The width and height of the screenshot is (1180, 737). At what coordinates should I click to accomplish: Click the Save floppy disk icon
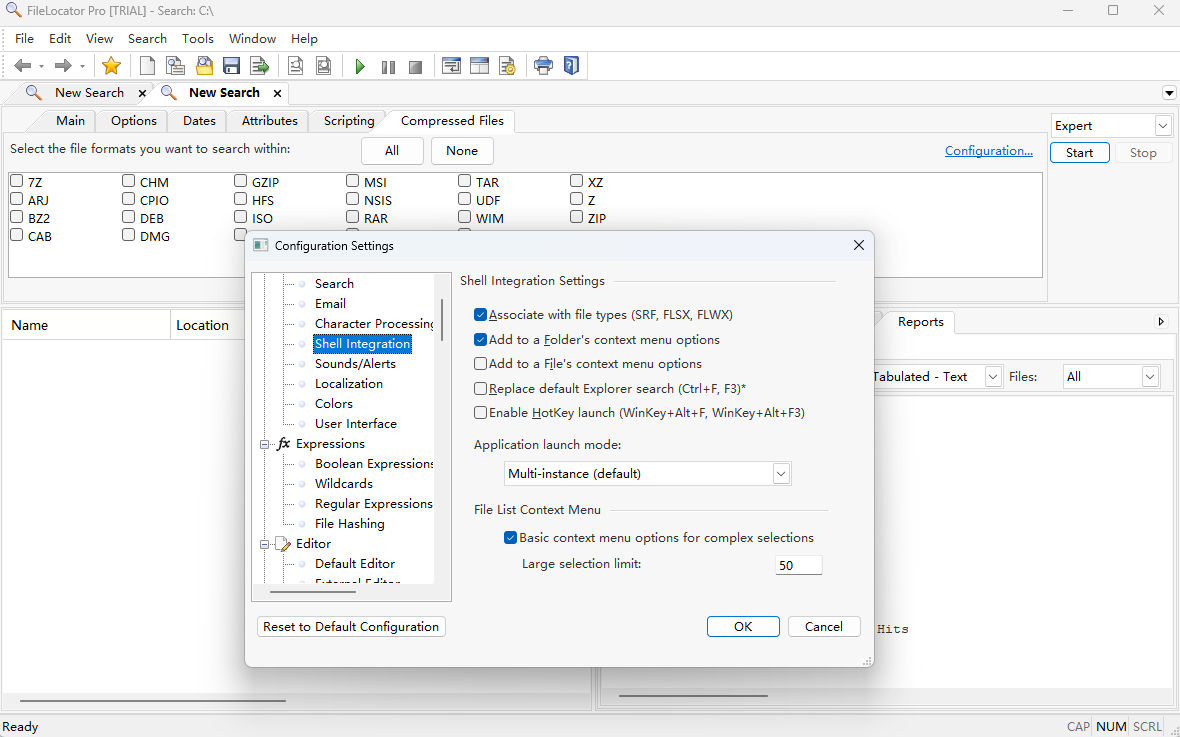click(x=231, y=66)
